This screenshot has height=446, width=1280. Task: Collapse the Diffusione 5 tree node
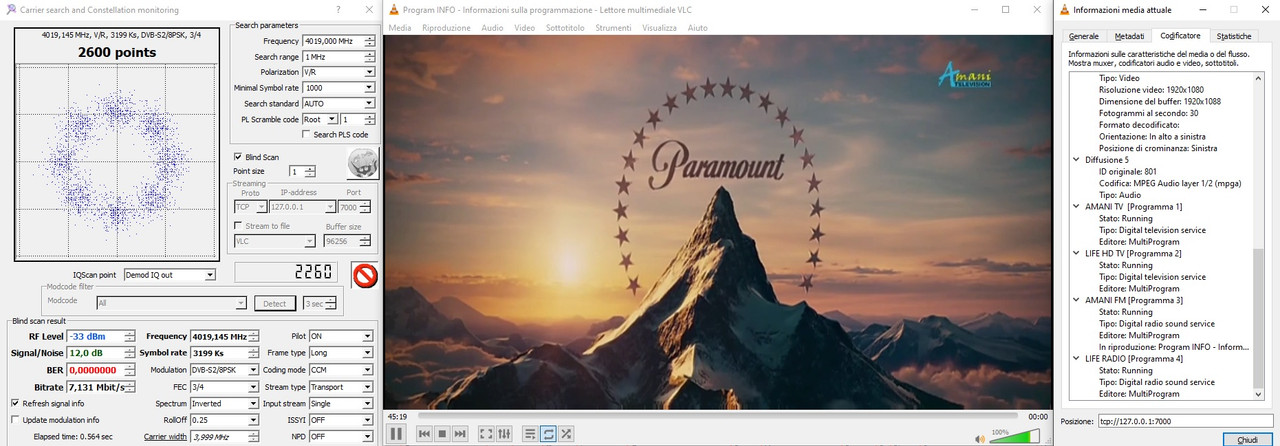click(1074, 159)
